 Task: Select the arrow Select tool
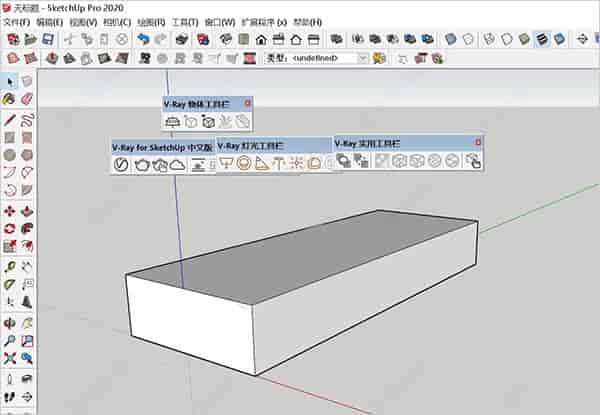(x=10, y=81)
